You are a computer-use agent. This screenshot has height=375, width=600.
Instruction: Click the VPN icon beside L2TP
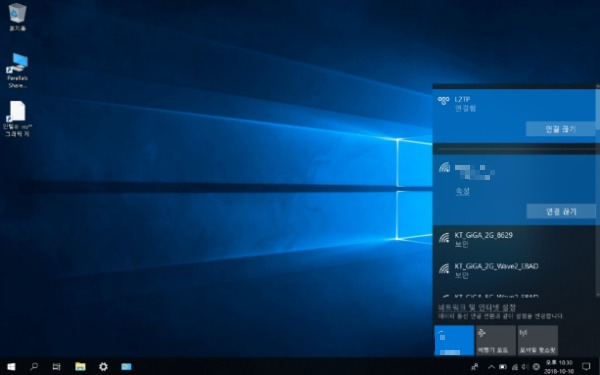click(x=443, y=101)
